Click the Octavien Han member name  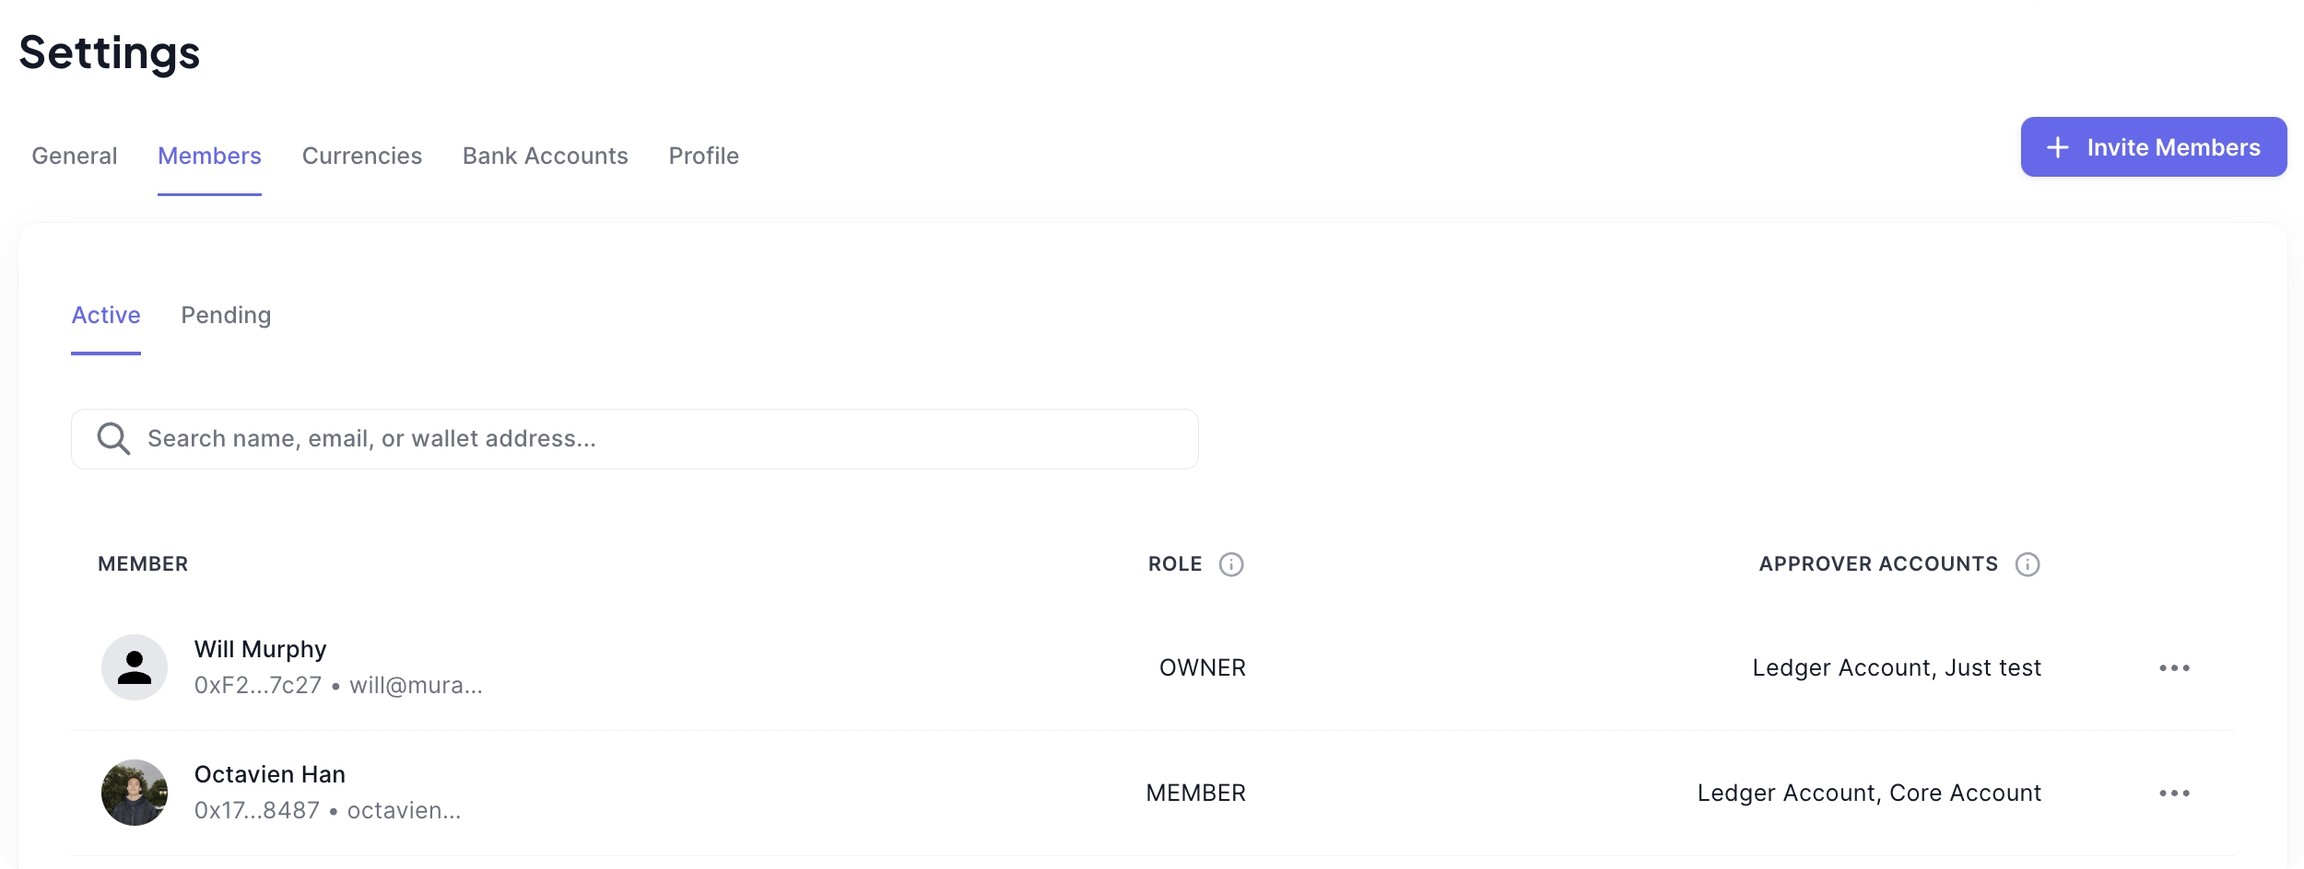pyautogui.click(x=269, y=774)
